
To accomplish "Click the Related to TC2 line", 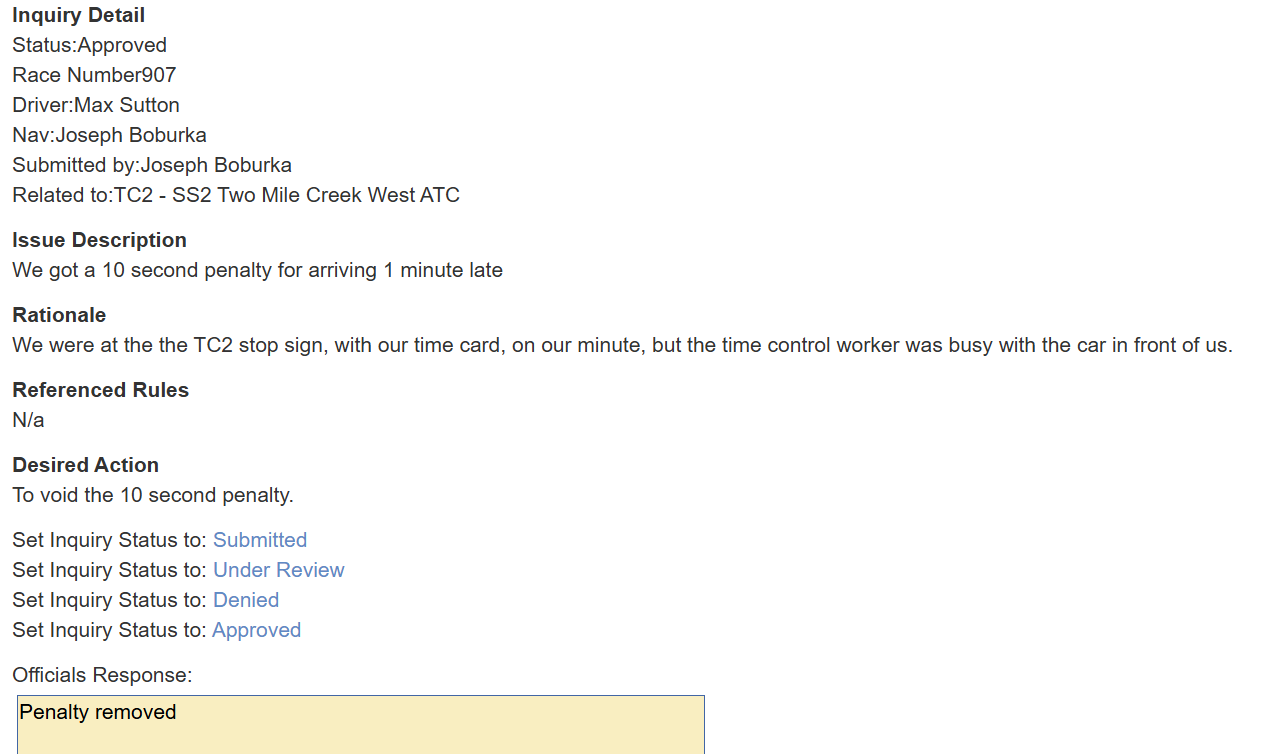I will [236, 195].
